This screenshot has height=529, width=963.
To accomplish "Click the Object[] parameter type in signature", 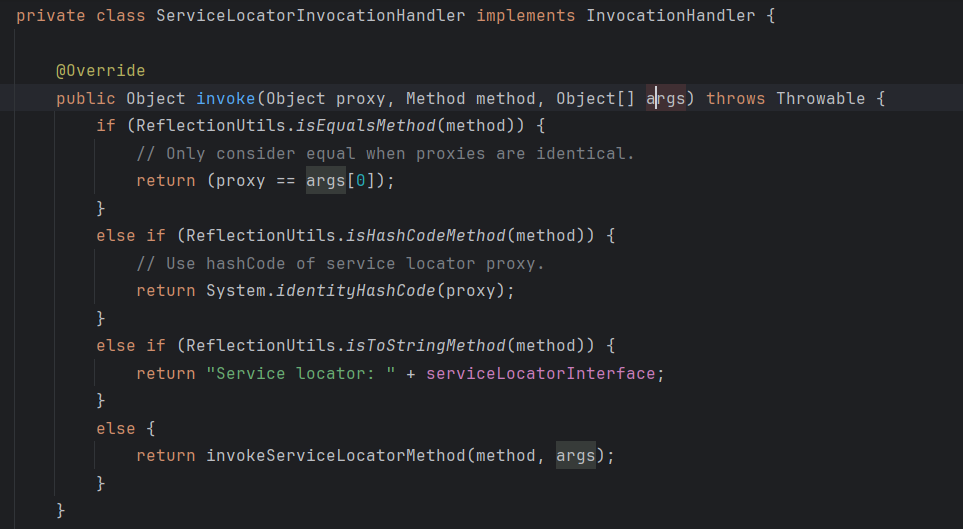I will [595, 98].
